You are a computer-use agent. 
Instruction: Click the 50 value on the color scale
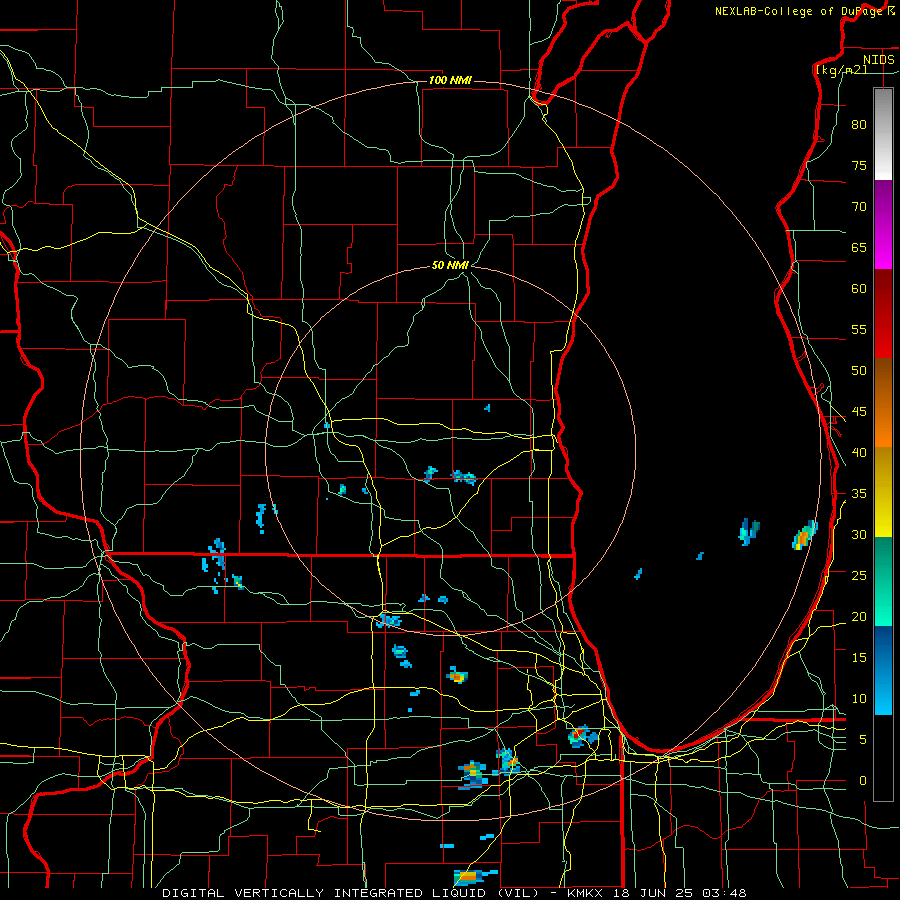click(859, 371)
